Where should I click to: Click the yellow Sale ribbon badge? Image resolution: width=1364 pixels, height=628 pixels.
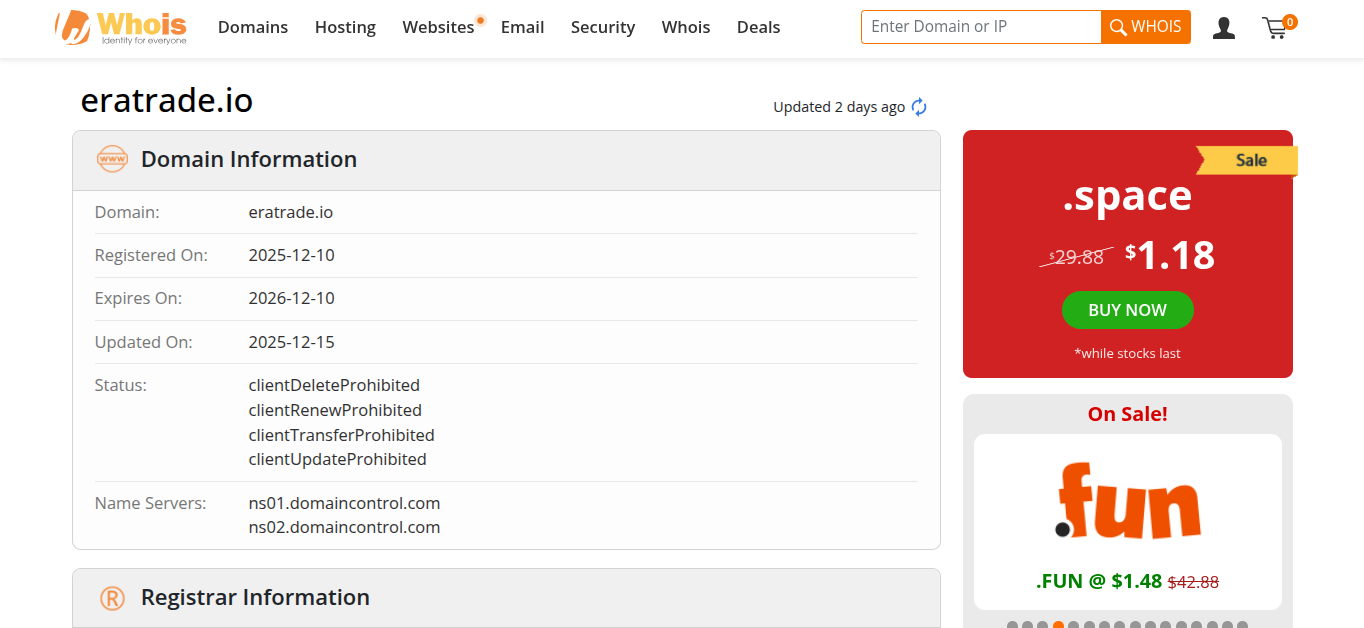(1247, 160)
